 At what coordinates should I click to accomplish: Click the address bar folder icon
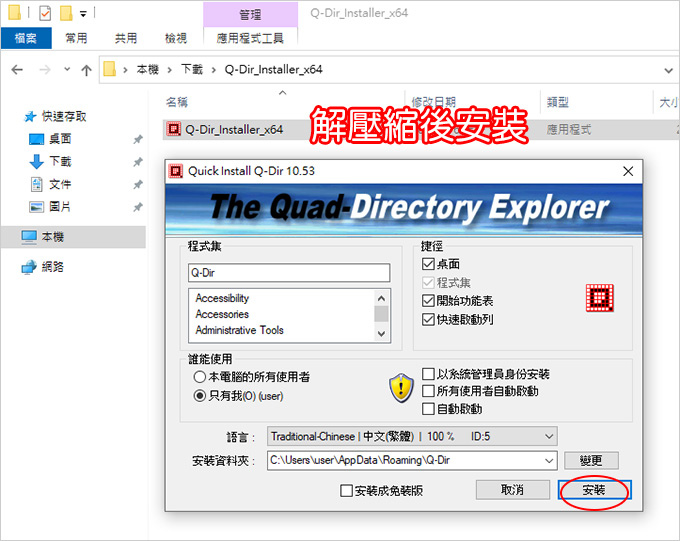(x=110, y=69)
